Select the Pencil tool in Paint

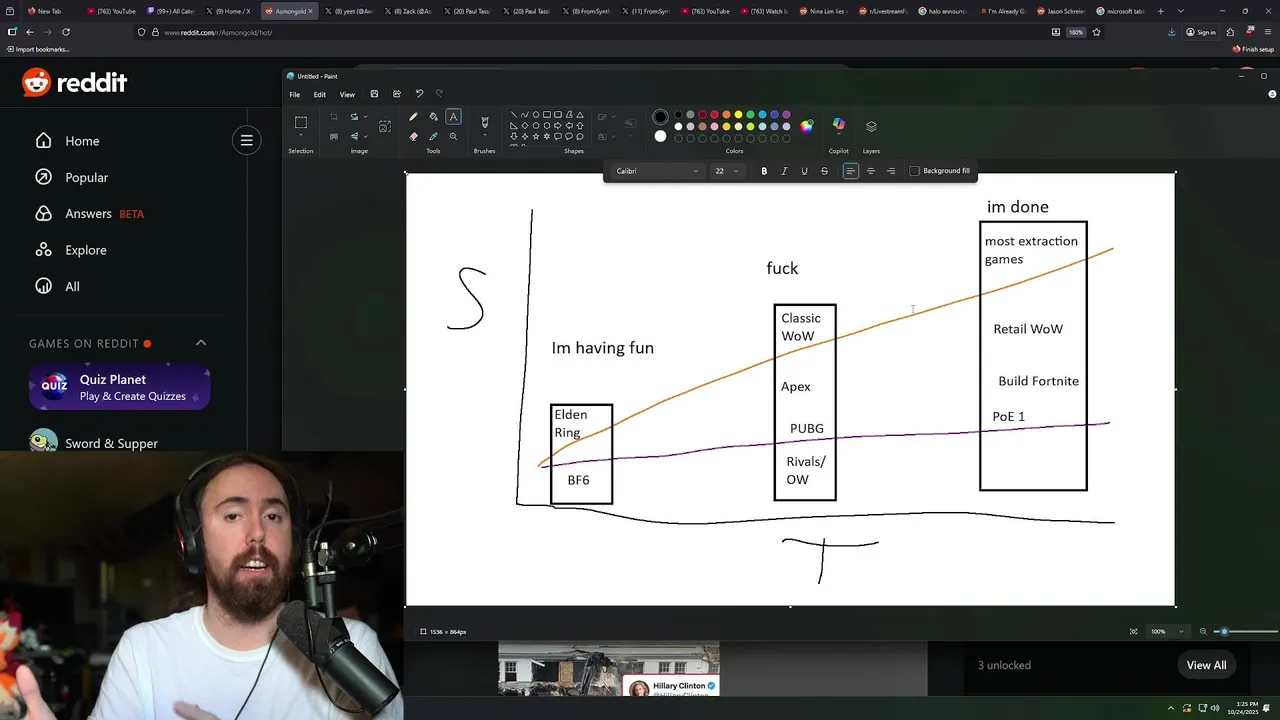[413, 116]
